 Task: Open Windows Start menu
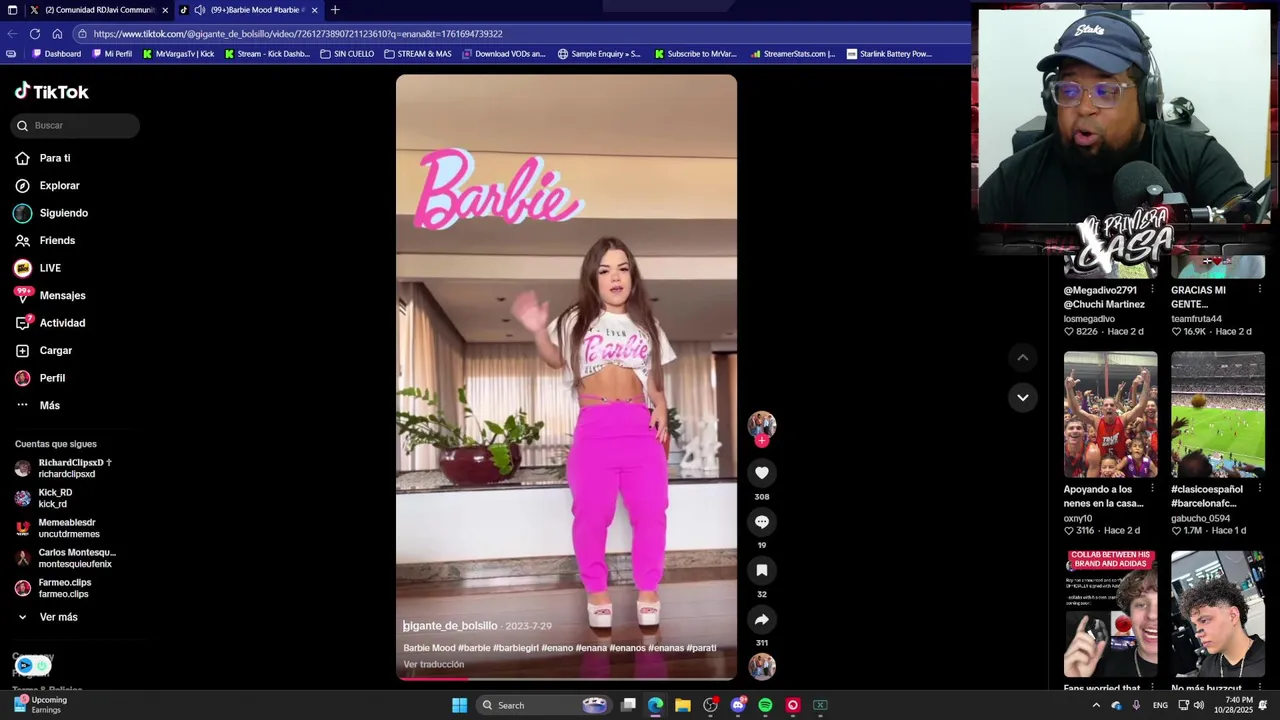point(459,705)
